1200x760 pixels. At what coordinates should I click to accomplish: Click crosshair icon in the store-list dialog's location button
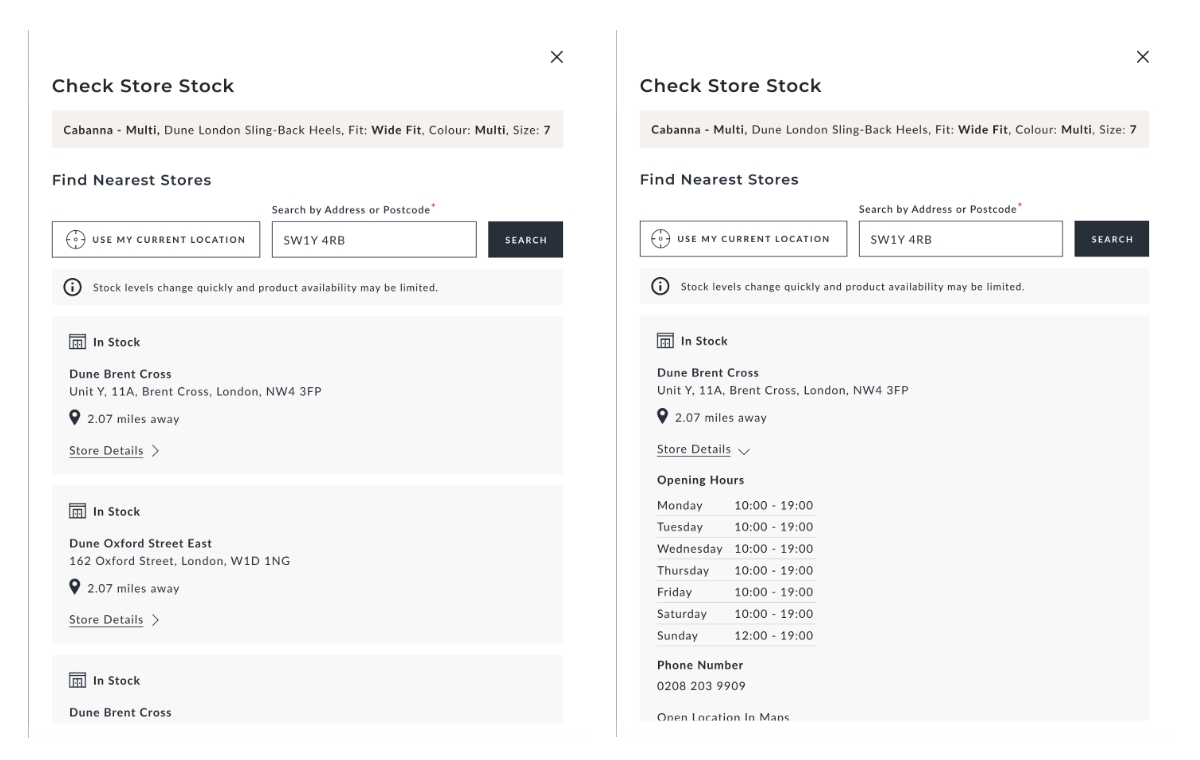(73, 240)
